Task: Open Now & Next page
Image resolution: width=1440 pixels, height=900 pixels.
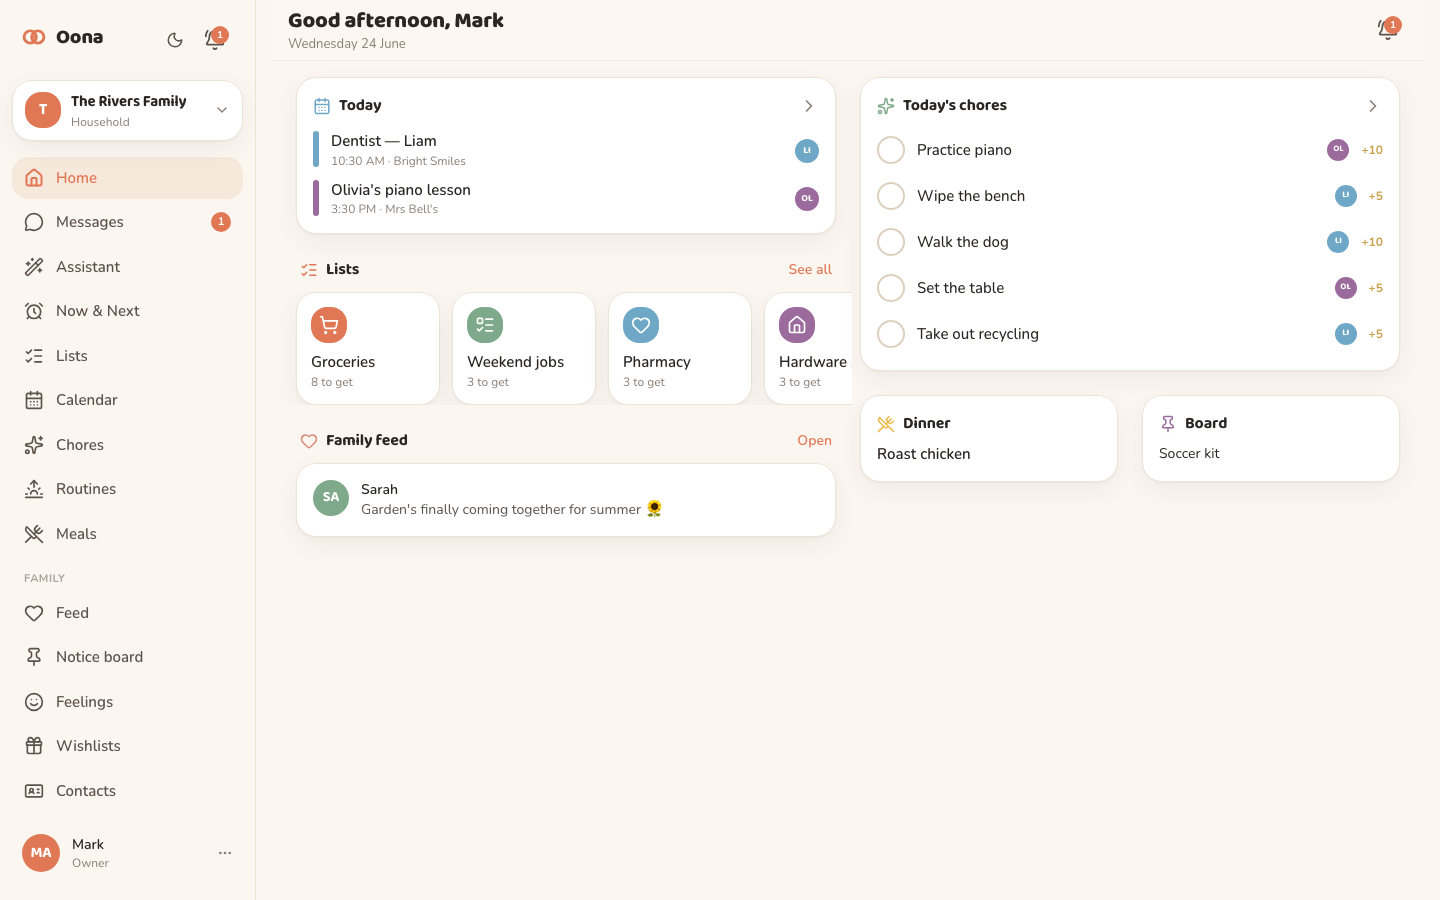Action: pos(127,311)
